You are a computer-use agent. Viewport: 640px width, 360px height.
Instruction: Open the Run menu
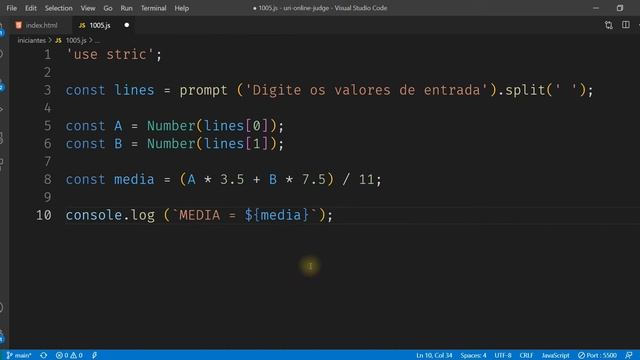coord(127,8)
